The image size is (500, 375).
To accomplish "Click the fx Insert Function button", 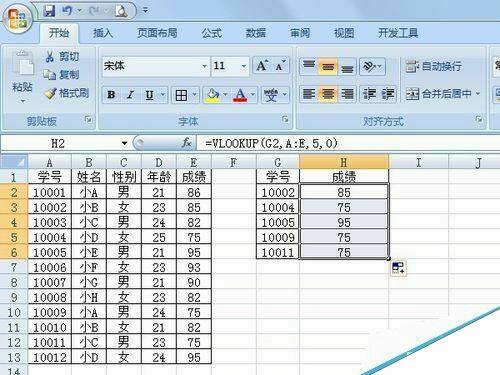I will click(x=187, y=143).
